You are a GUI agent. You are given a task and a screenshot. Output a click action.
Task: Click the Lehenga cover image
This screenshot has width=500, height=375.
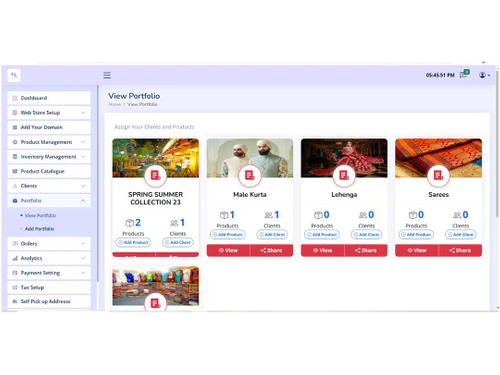click(344, 158)
